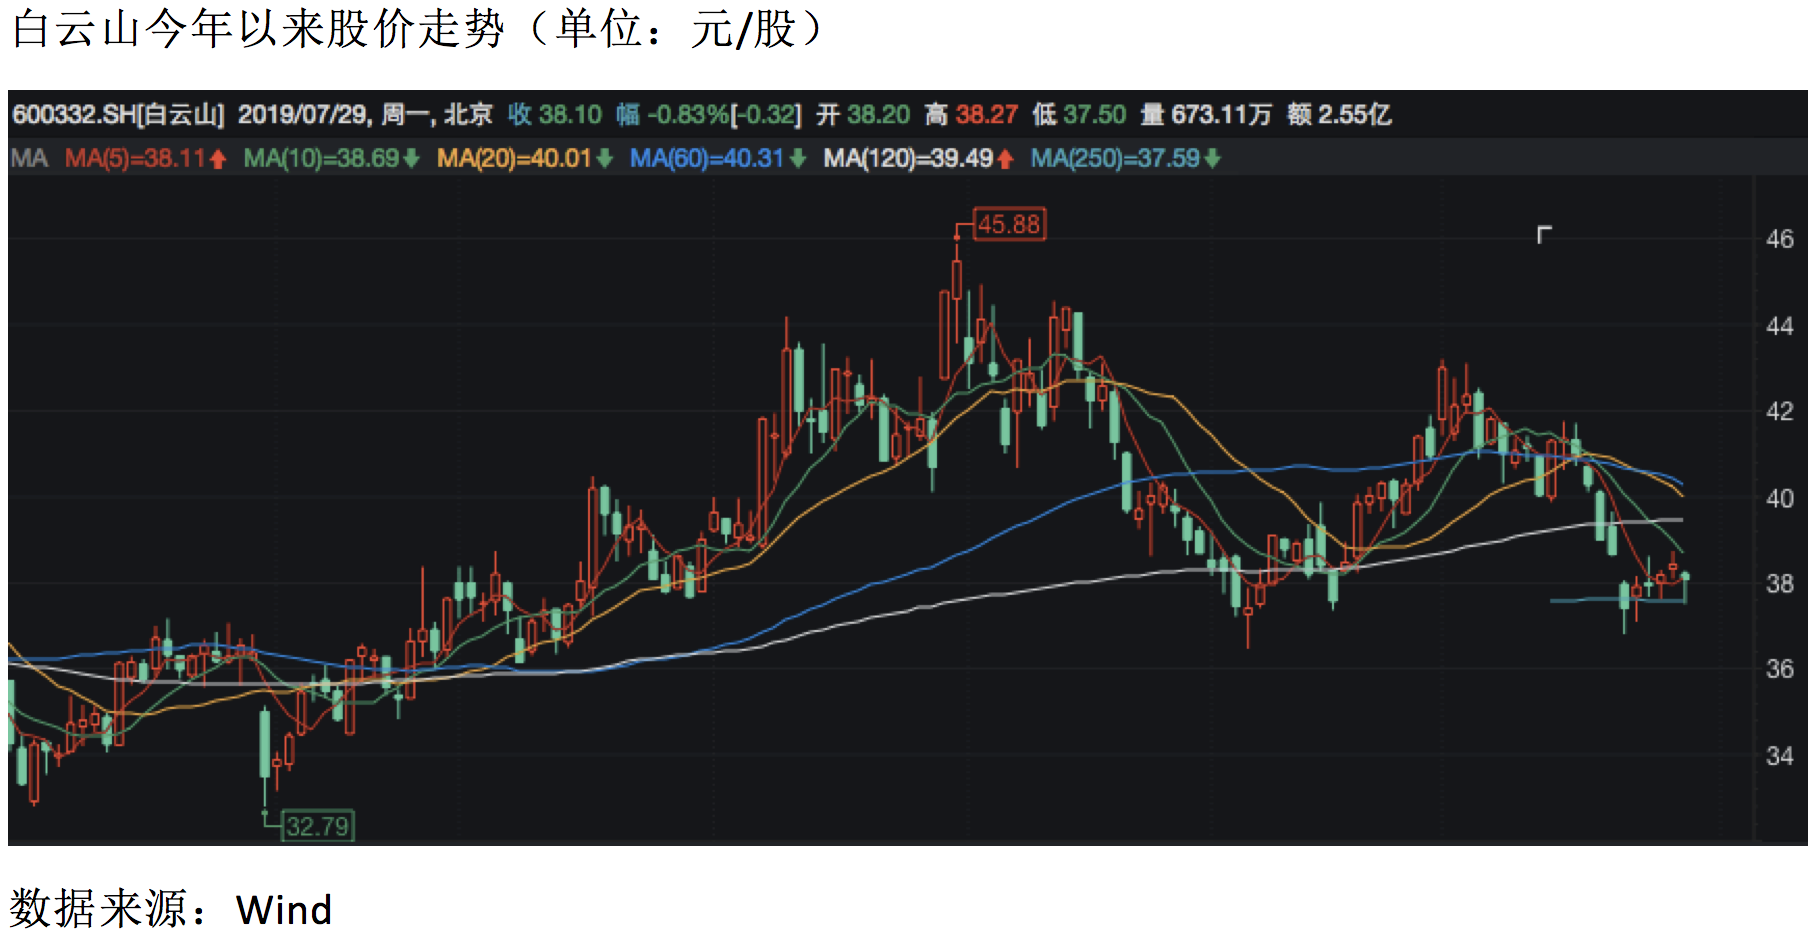Click the high price 高 38.27
Viewport: 1816px width, 938px height.
tap(971, 115)
